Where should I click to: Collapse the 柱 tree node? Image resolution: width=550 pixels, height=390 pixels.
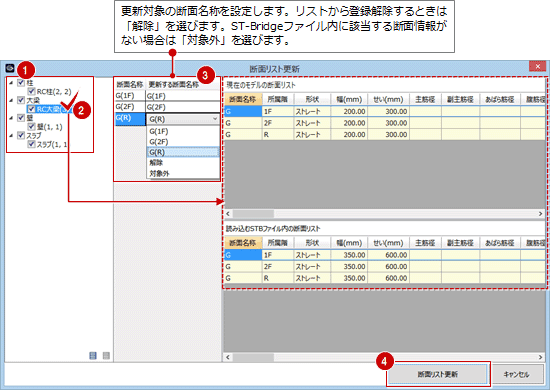[x=11, y=83]
